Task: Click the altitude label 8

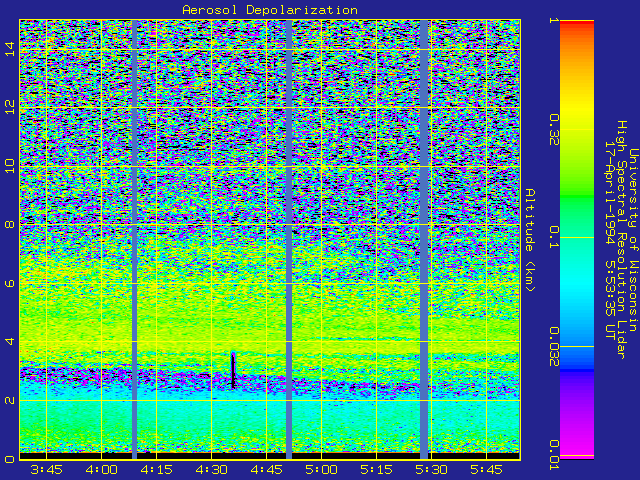Action: 10,224
